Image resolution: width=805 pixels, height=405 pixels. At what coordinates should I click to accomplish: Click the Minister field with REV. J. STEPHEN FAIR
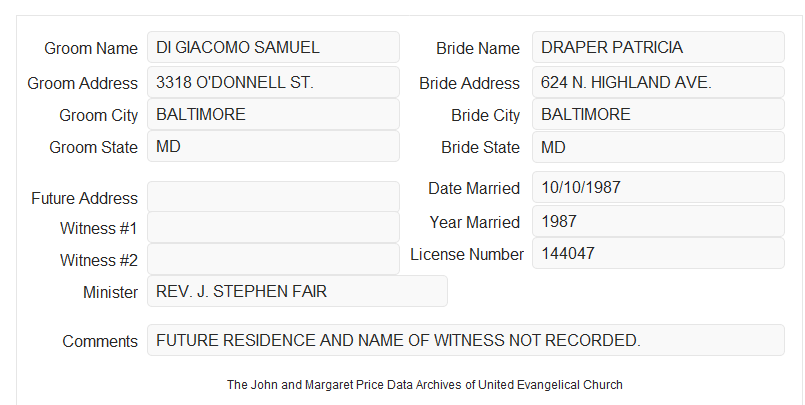tap(297, 291)
